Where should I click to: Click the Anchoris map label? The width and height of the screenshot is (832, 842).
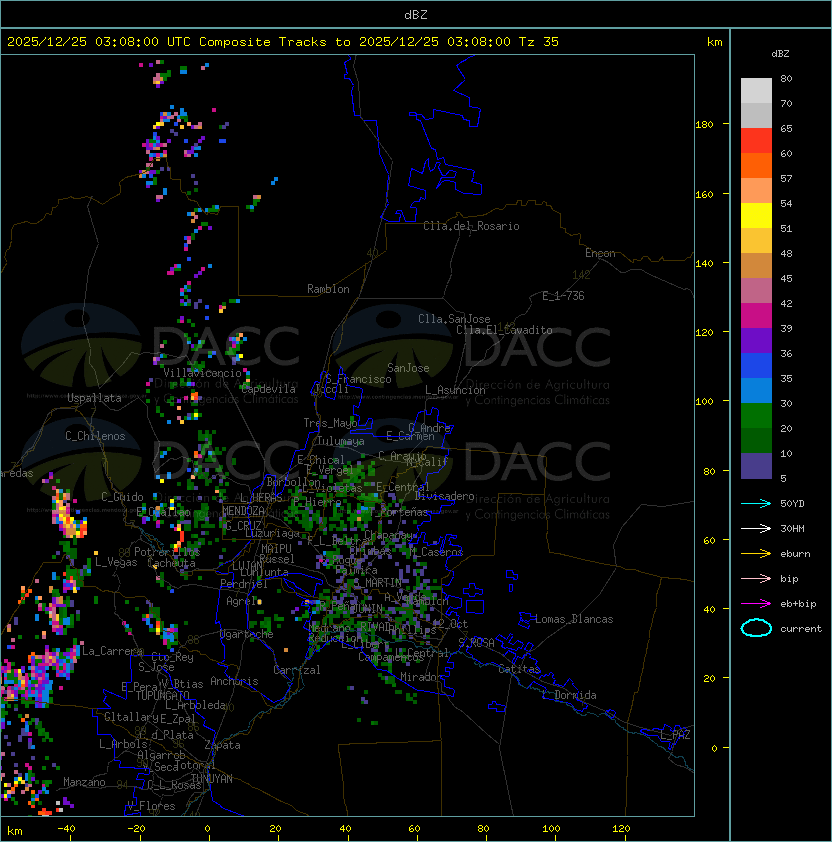[x=234, y=681]
